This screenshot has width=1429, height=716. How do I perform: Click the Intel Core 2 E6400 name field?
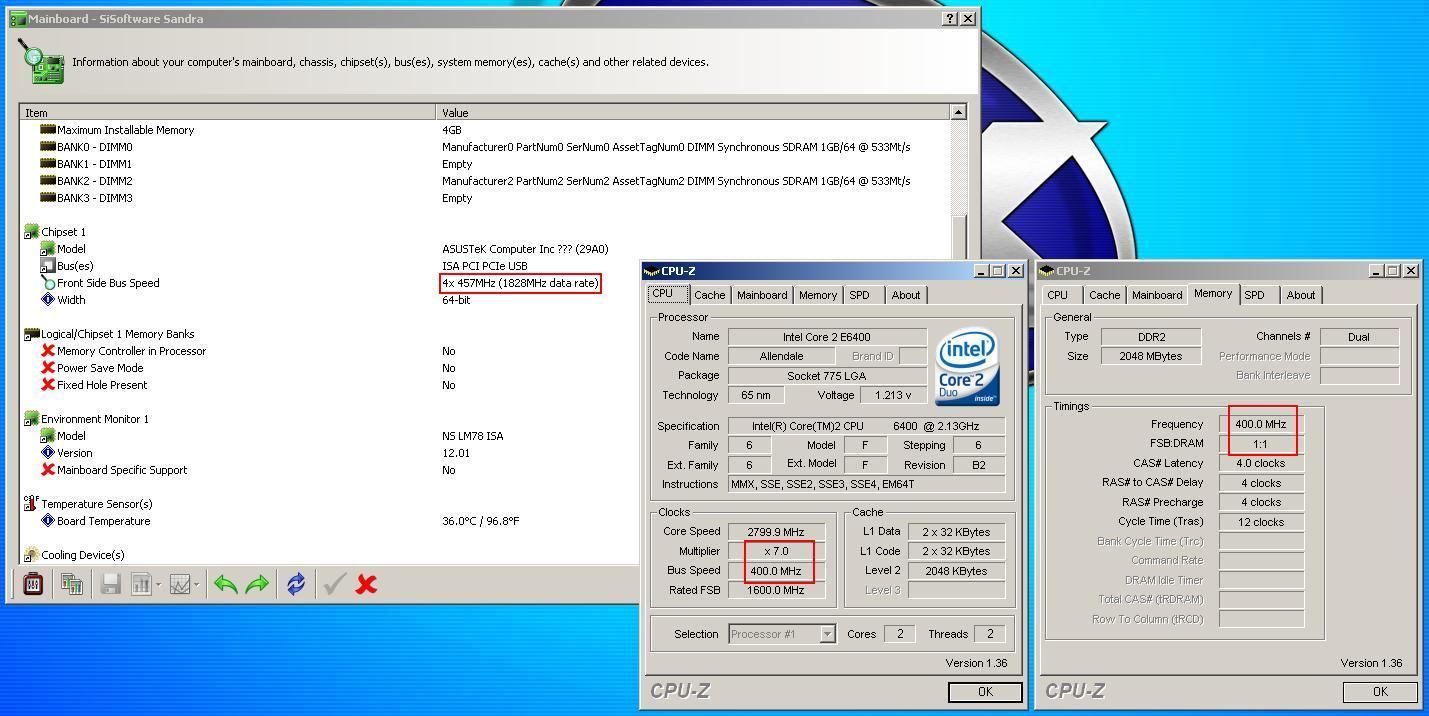pos(827,337)
